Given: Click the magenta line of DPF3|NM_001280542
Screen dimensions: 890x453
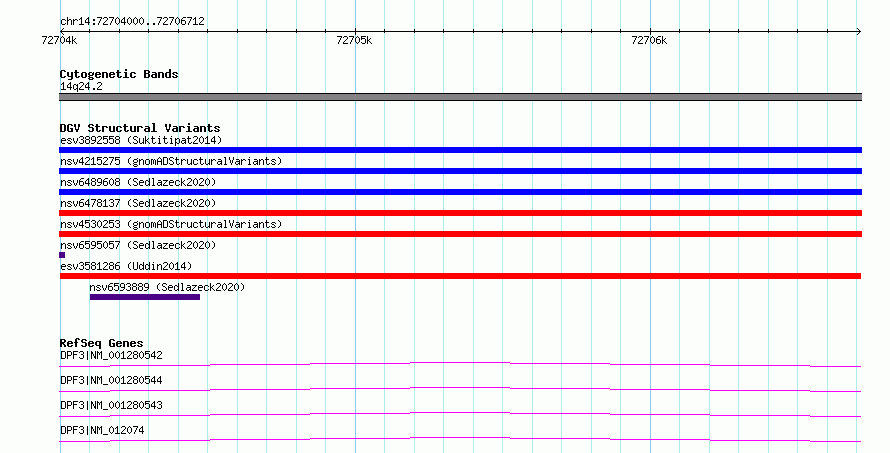Looking at the screenshot, I should tap(460, 364).
